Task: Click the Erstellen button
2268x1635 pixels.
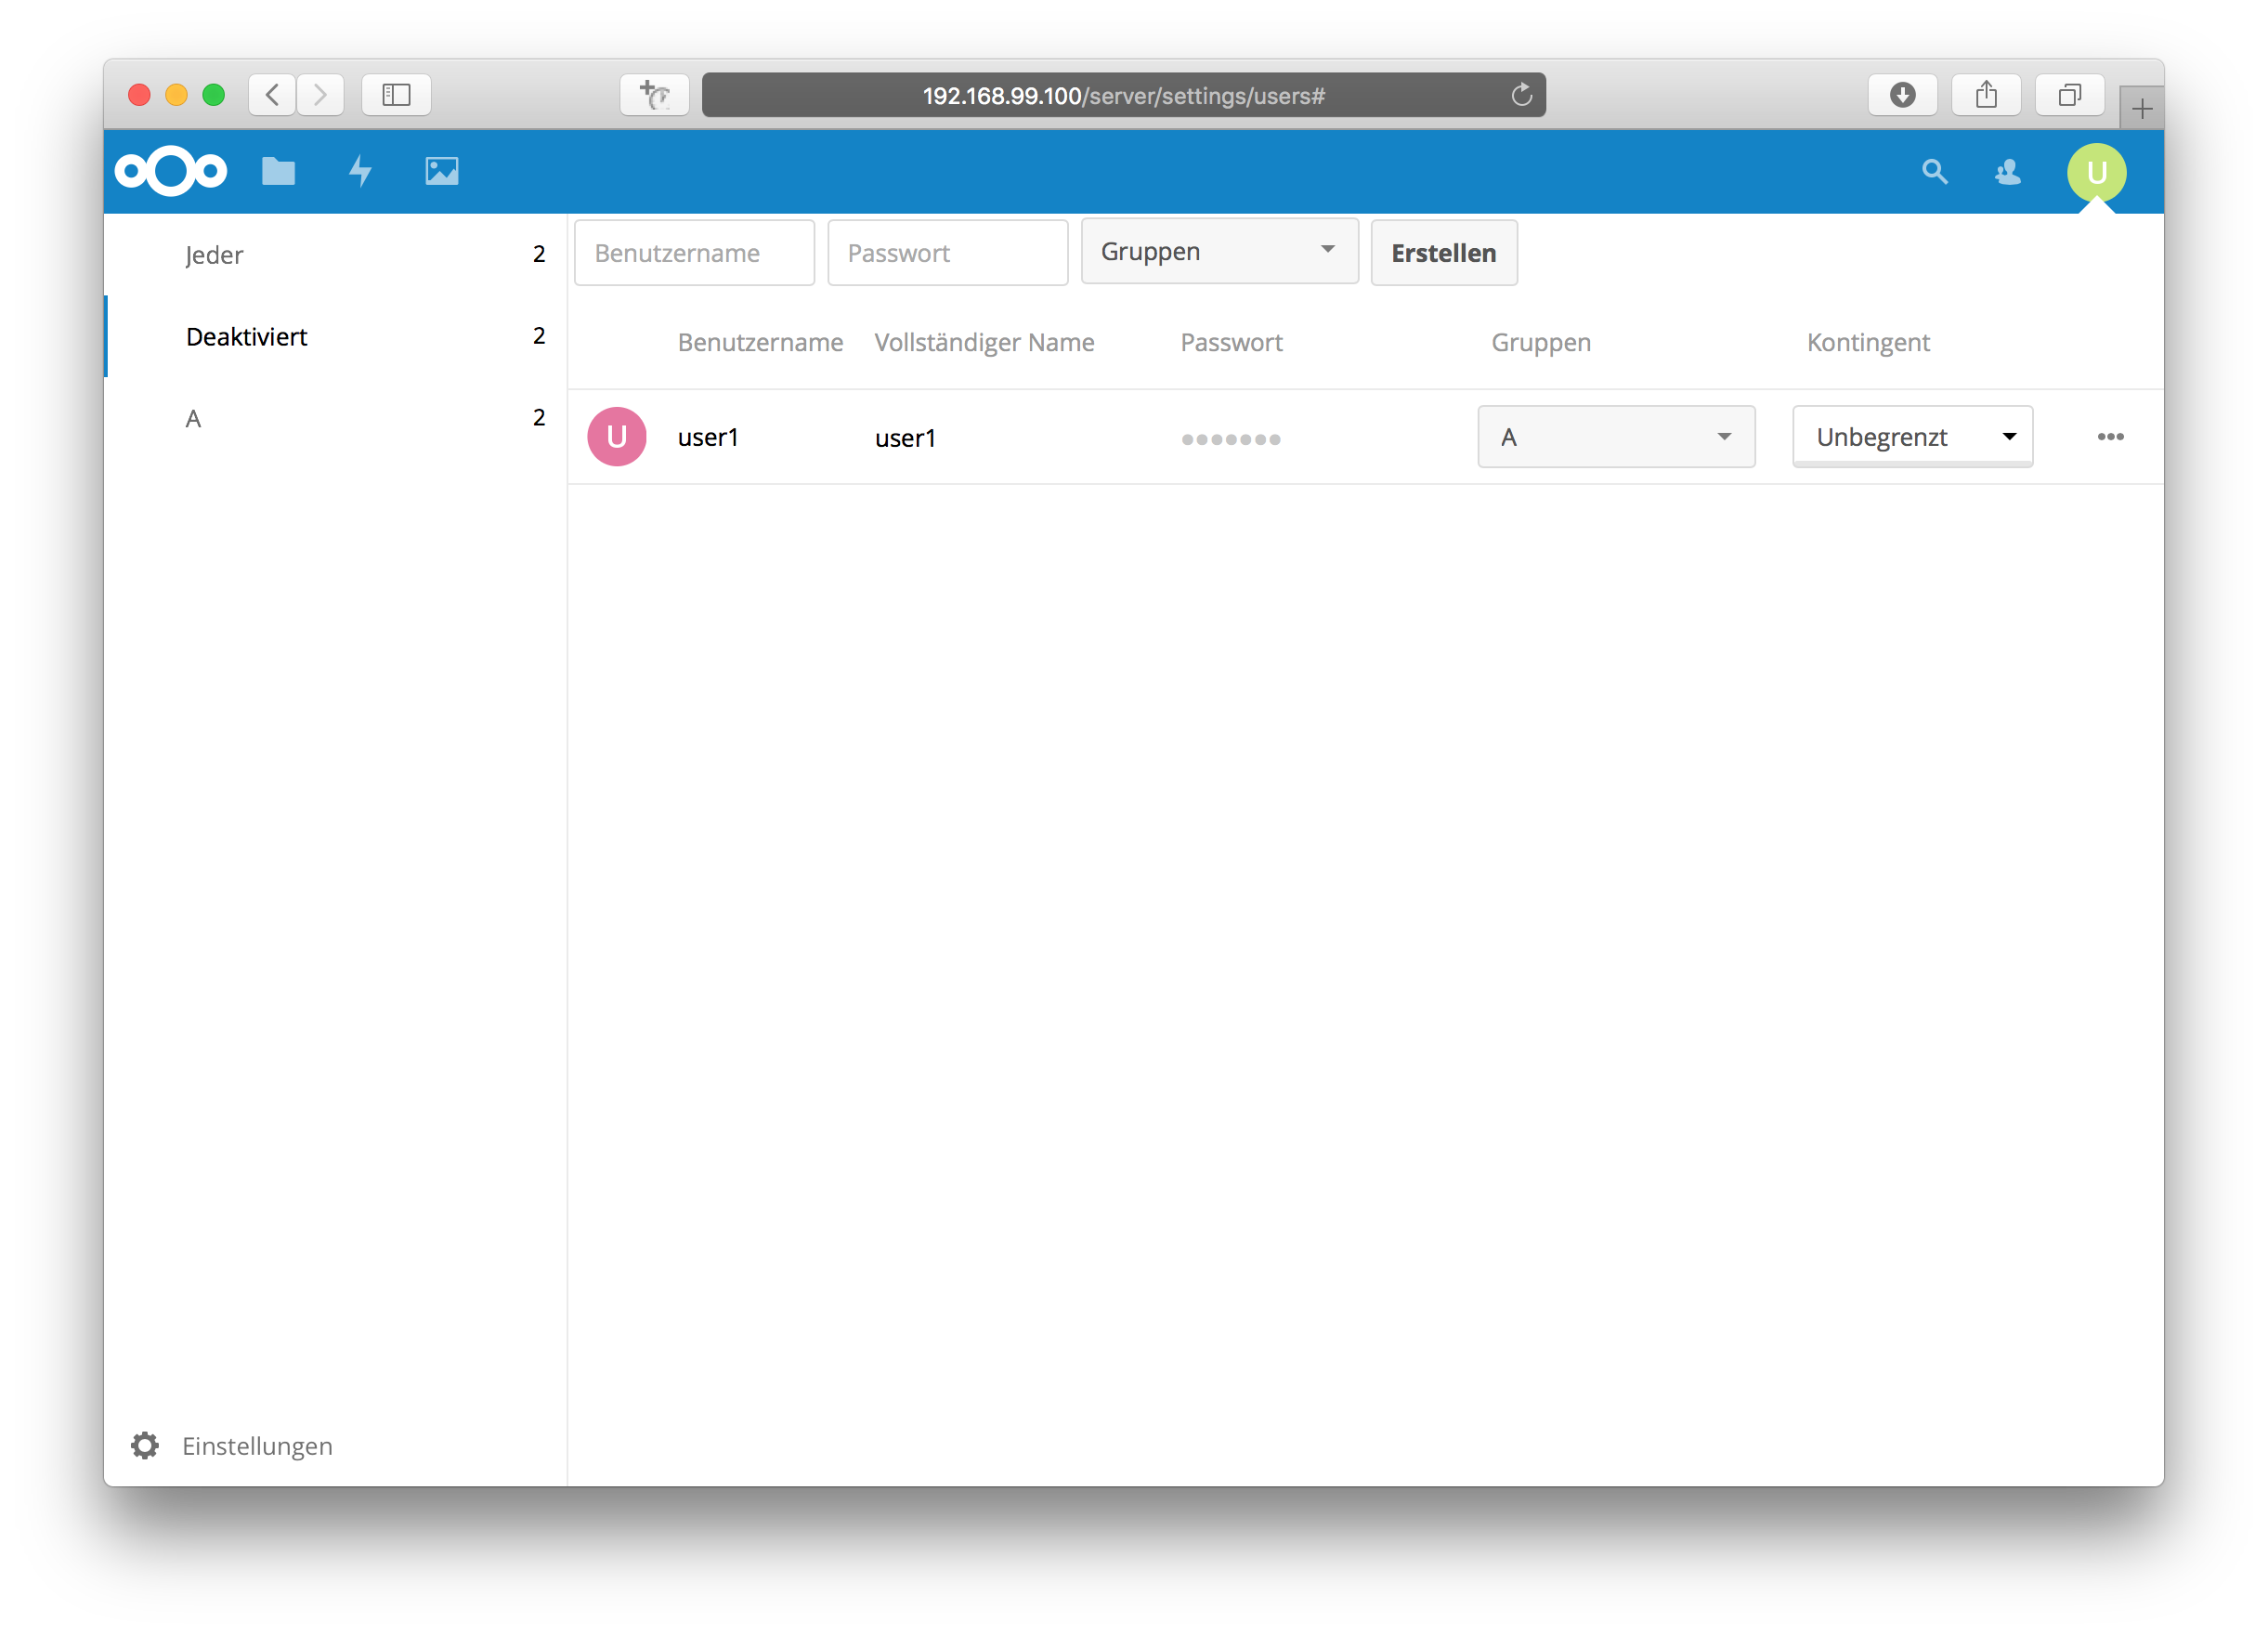Action: 1443,253
